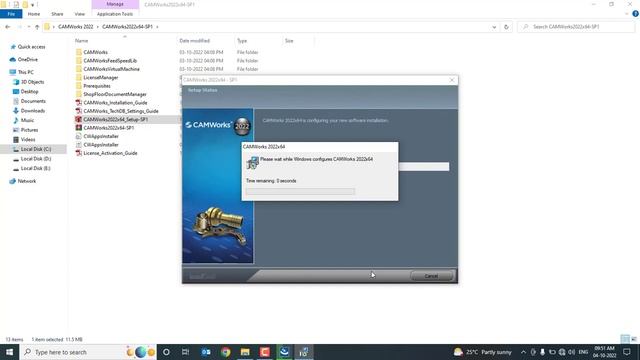Open the Home ribbon tab
The image size is (640, 360).
tap(34, 14)
